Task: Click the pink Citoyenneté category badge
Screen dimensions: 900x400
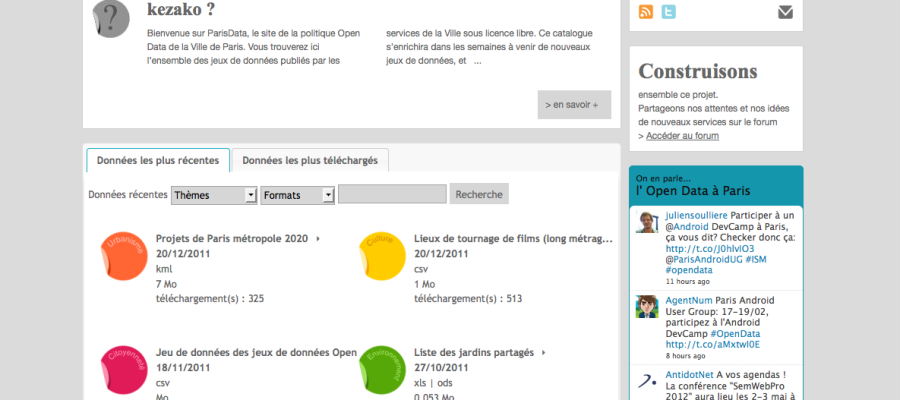Action: [x=124, y=368]
